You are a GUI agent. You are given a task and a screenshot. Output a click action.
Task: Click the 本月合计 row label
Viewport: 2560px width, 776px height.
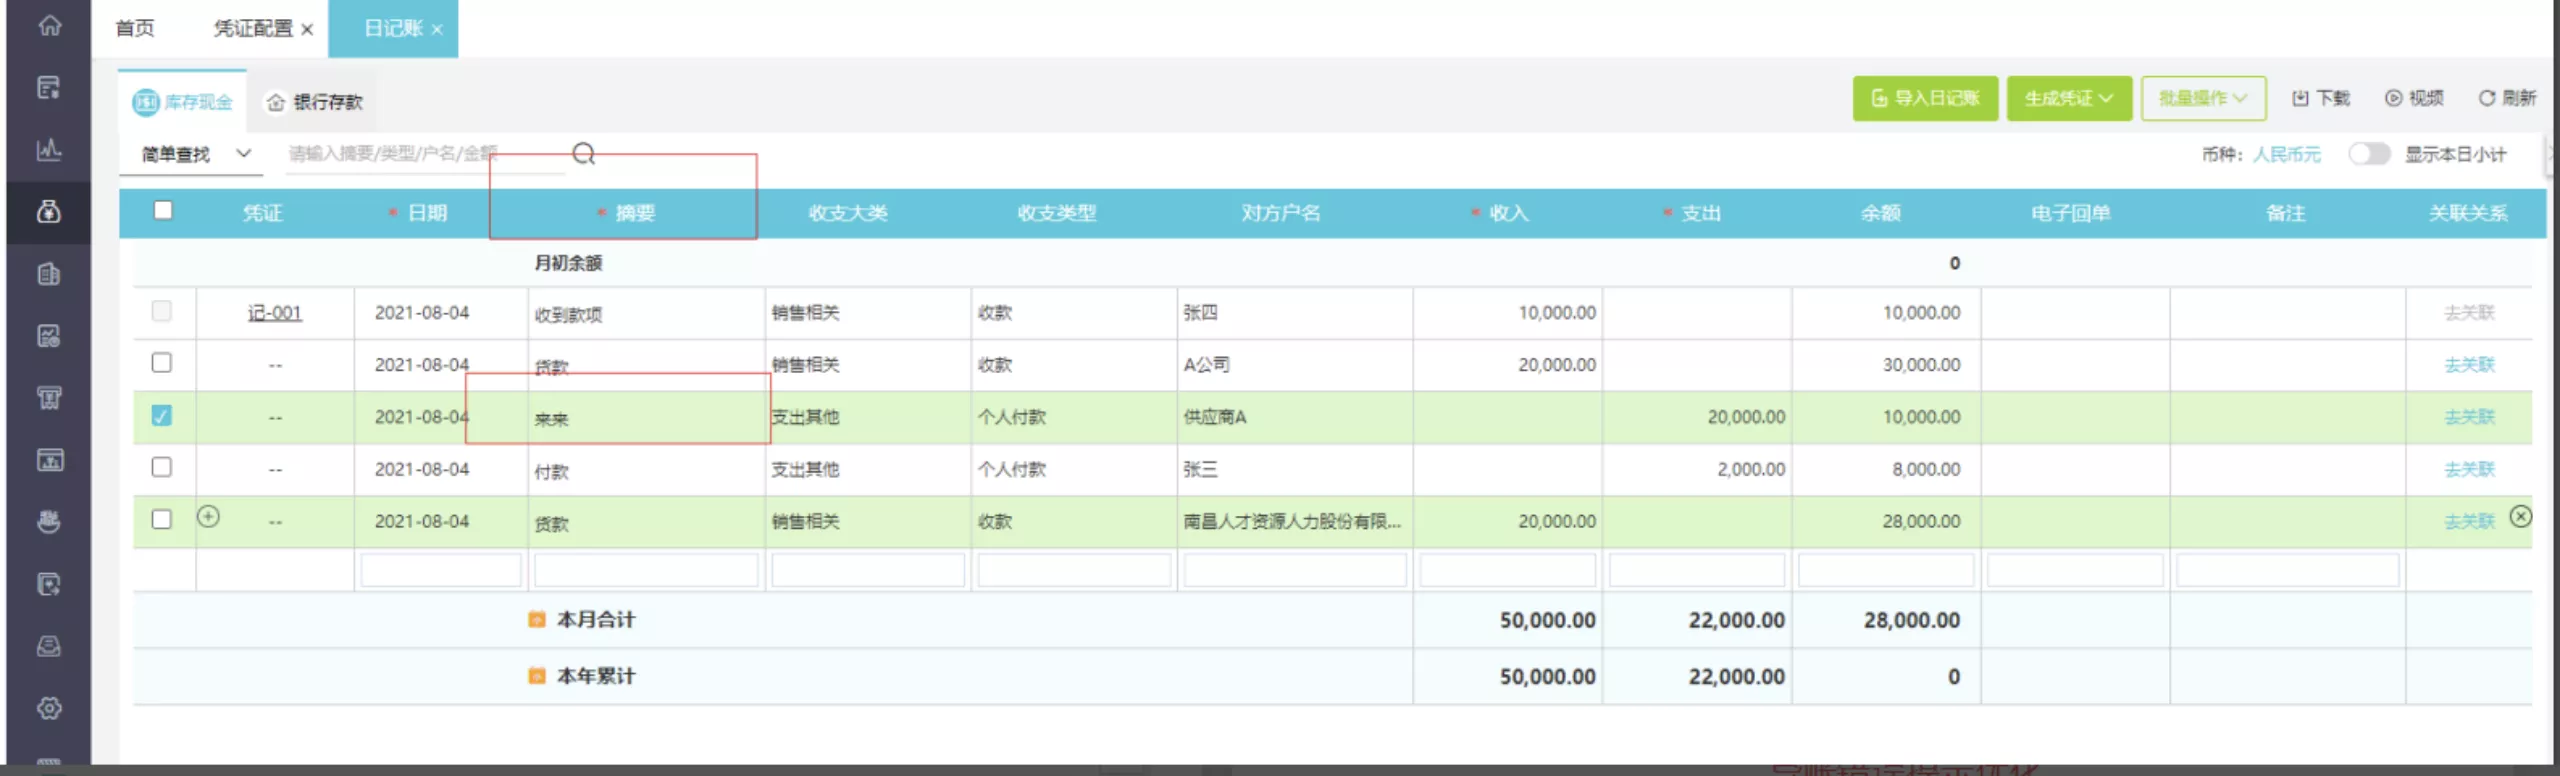(596, 620)
